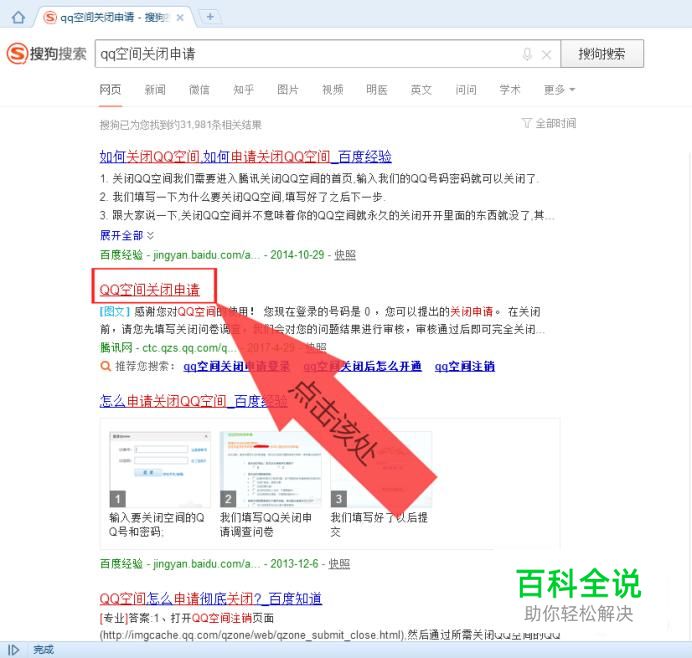Open the 更多 dropdown menu
The width and height of the screenshot is (692, 658).
(559, 90)
